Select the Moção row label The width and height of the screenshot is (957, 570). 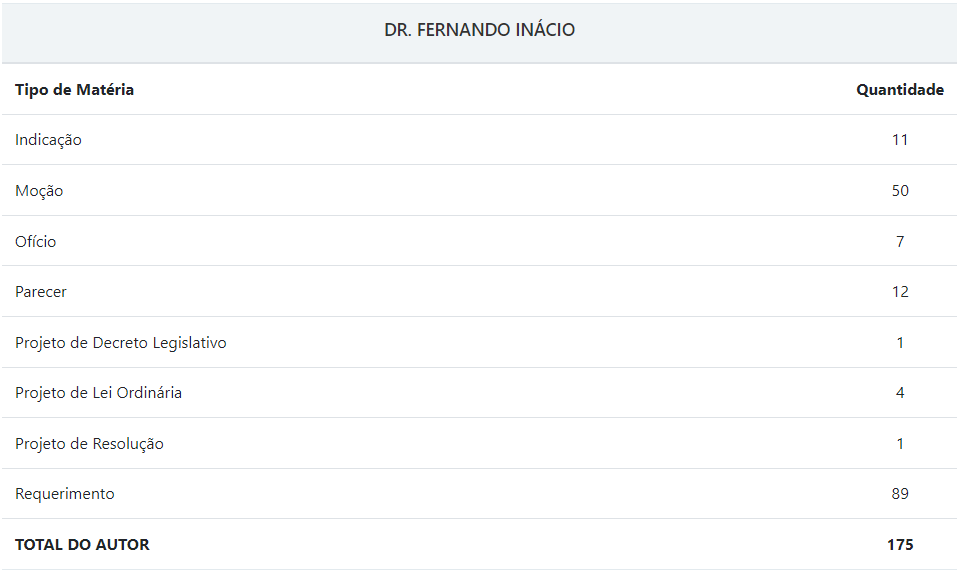(39, 190)
